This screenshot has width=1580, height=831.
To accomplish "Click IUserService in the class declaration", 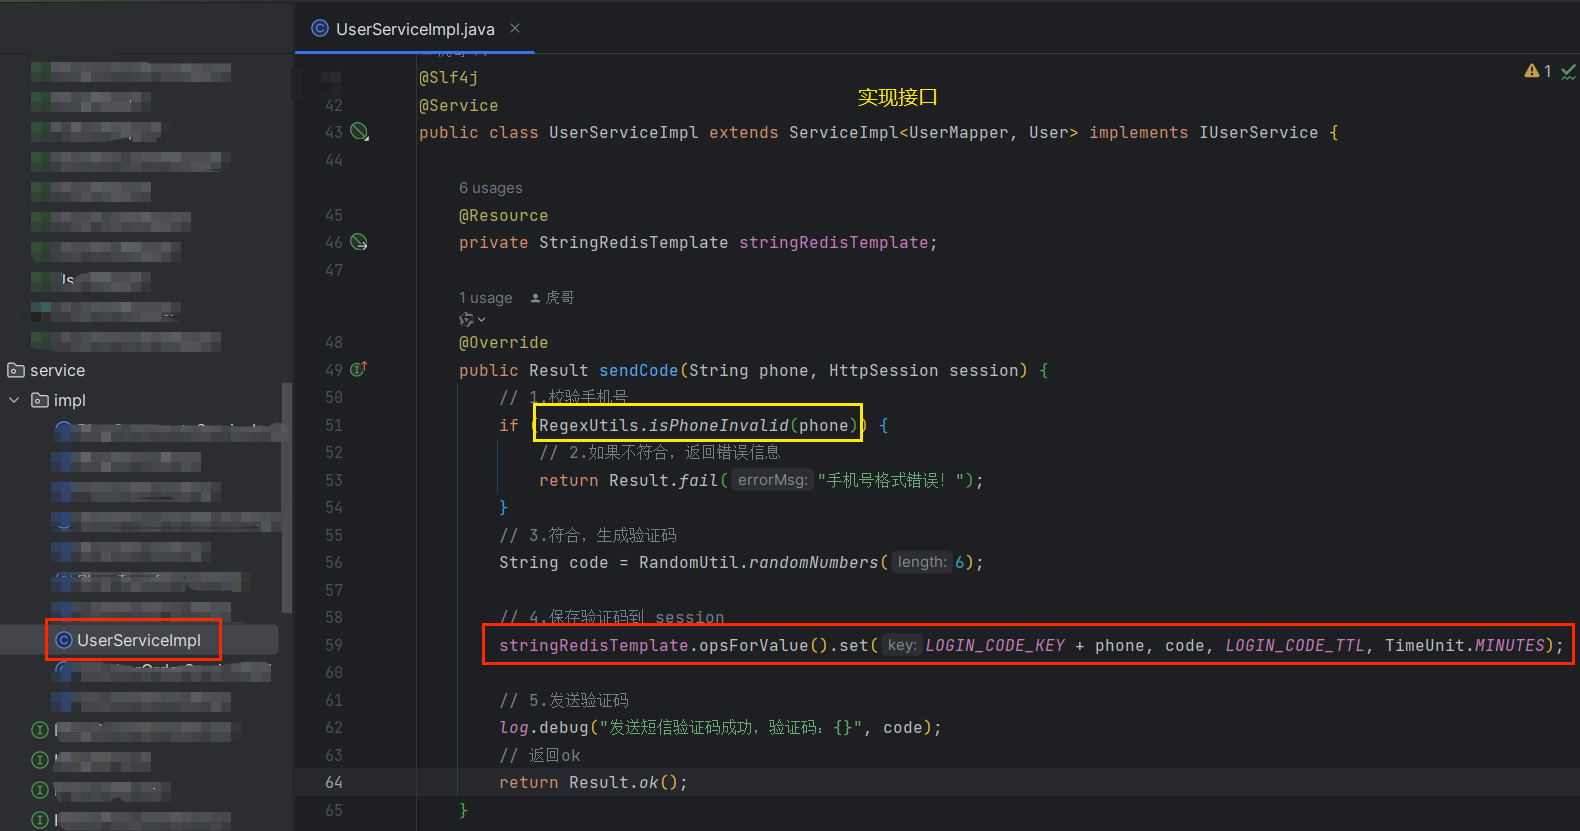I will pyautogui.click(x=1259, y=132).
